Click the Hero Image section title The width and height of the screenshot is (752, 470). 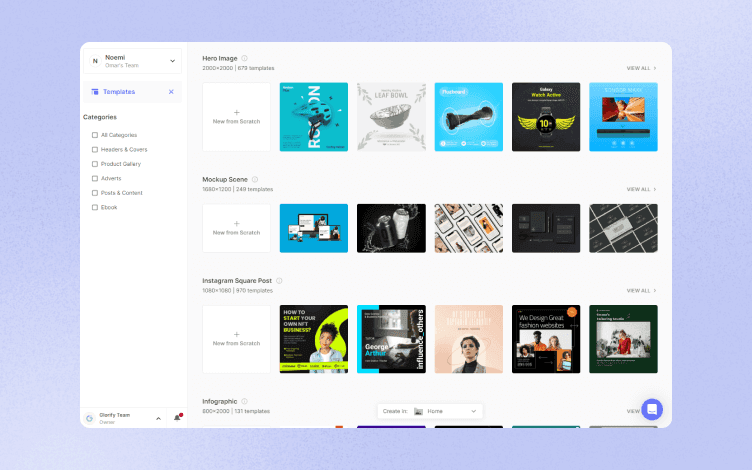click(x=220, y=58)
